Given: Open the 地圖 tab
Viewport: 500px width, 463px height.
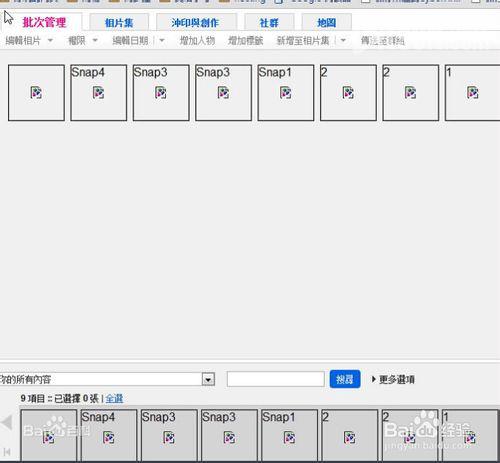Looking at the screenshot, I should tap(326, 23).
